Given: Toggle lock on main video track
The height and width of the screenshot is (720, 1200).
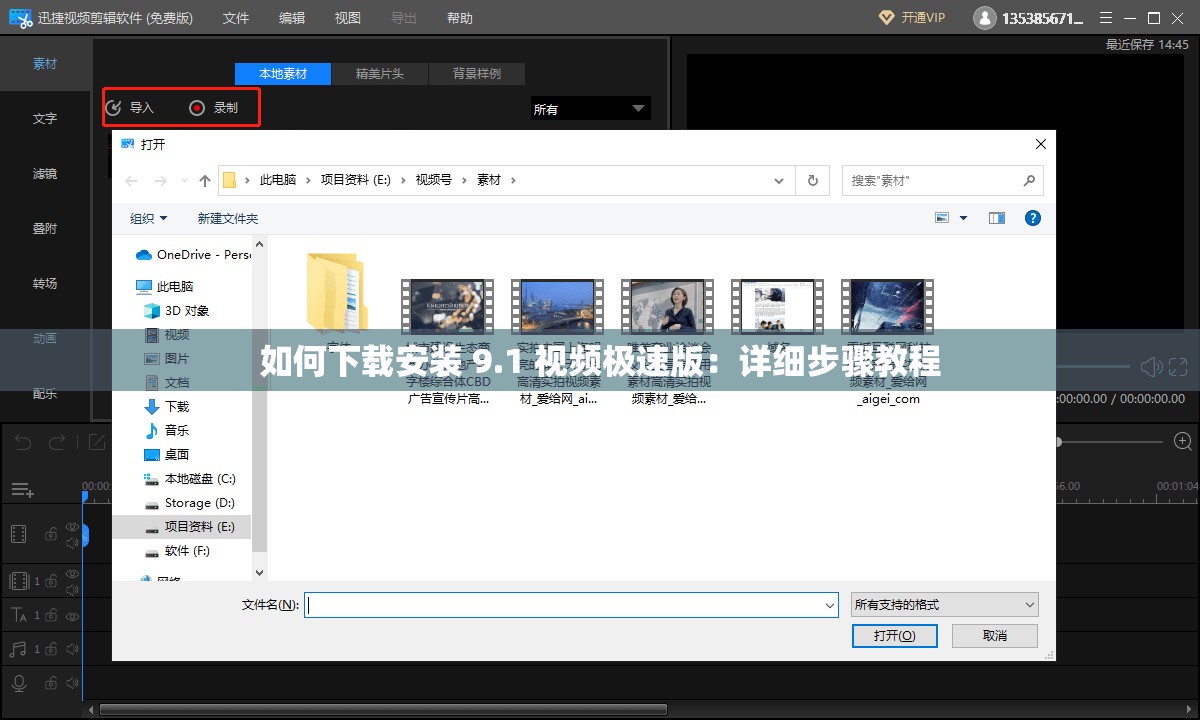Looking at the screenshot, I should [51, 535].
